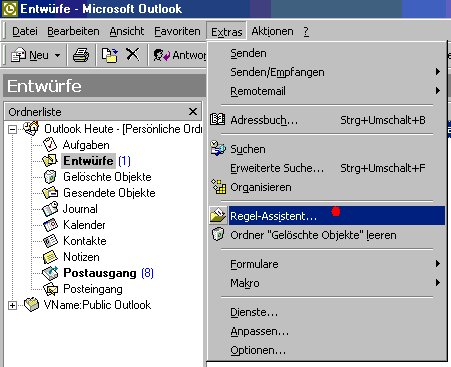Select the Aufgaben folder
The image size is (451, 367).
(x=86, y=145)
